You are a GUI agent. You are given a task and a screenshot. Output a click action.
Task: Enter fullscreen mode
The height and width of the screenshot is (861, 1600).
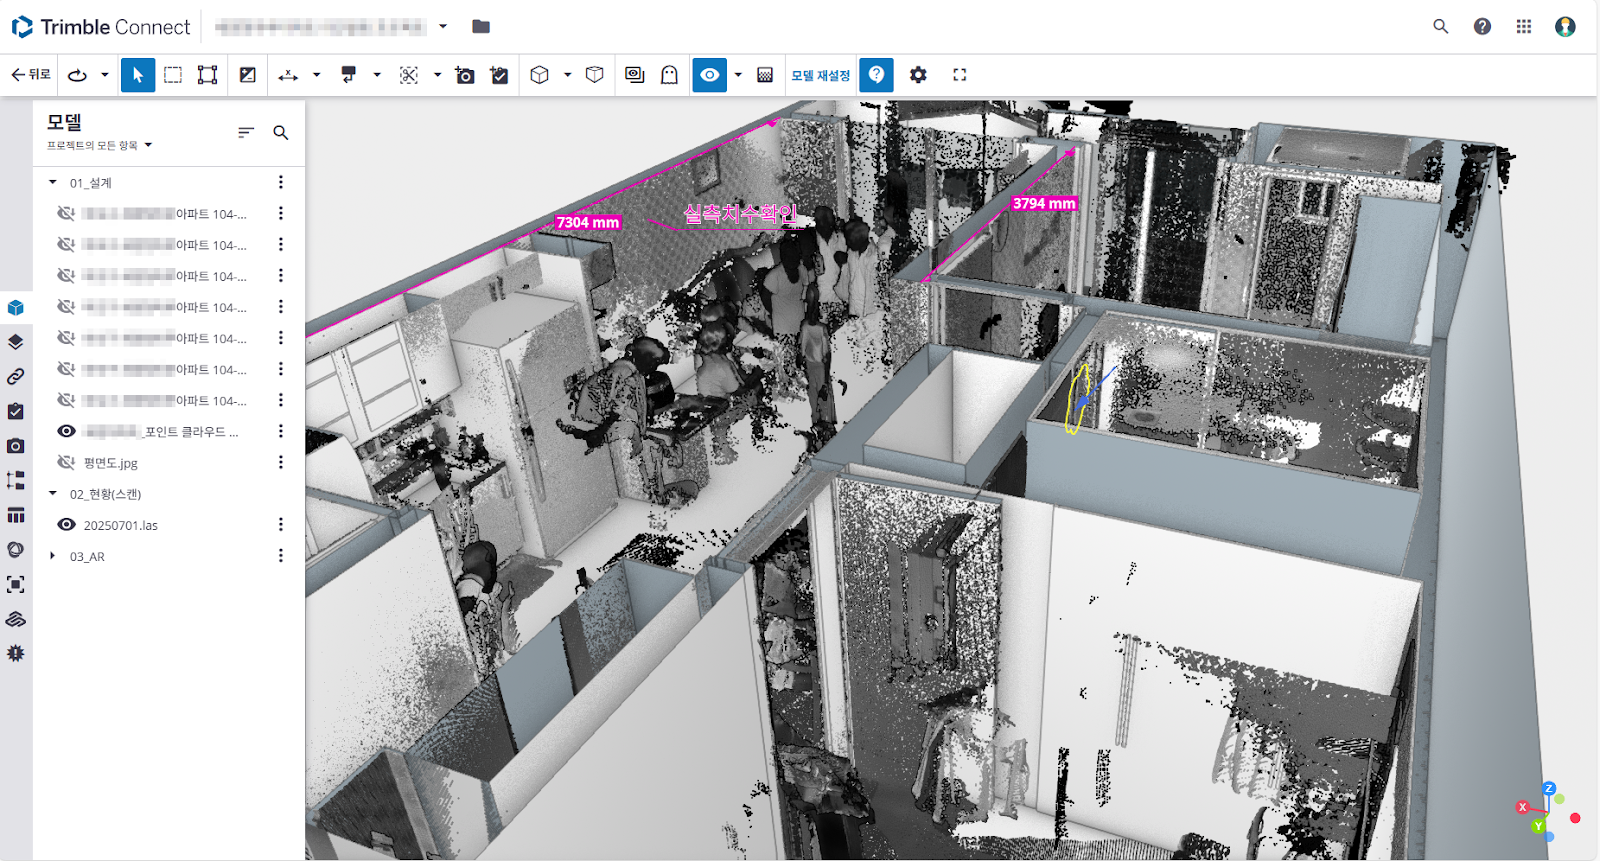click(x=959, y=75)
